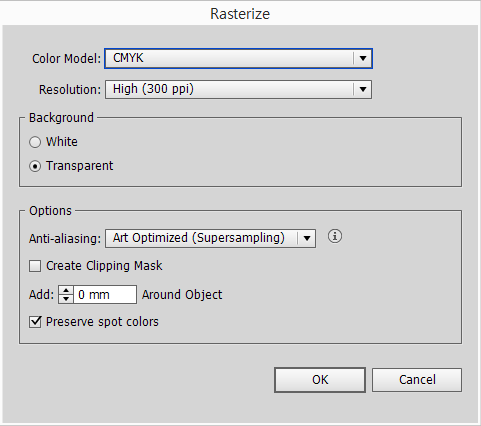The height and width of the screenshot is (426, 481).
Task: Click the Rasterize title bar
Action: tap(240, 14)
